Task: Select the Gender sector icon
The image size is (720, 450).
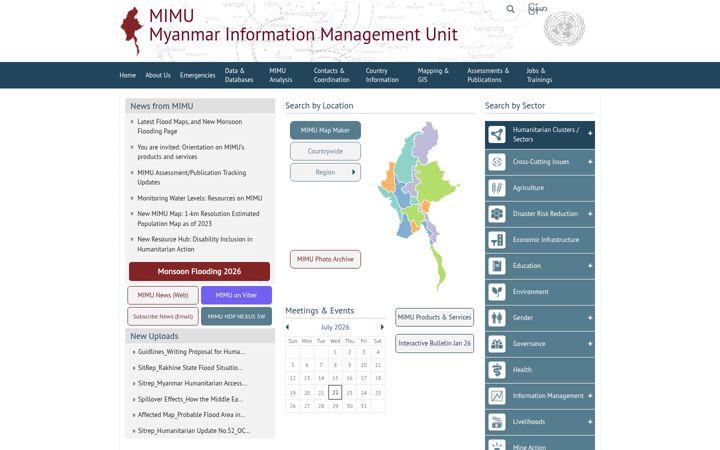Action: pos(497,318)
